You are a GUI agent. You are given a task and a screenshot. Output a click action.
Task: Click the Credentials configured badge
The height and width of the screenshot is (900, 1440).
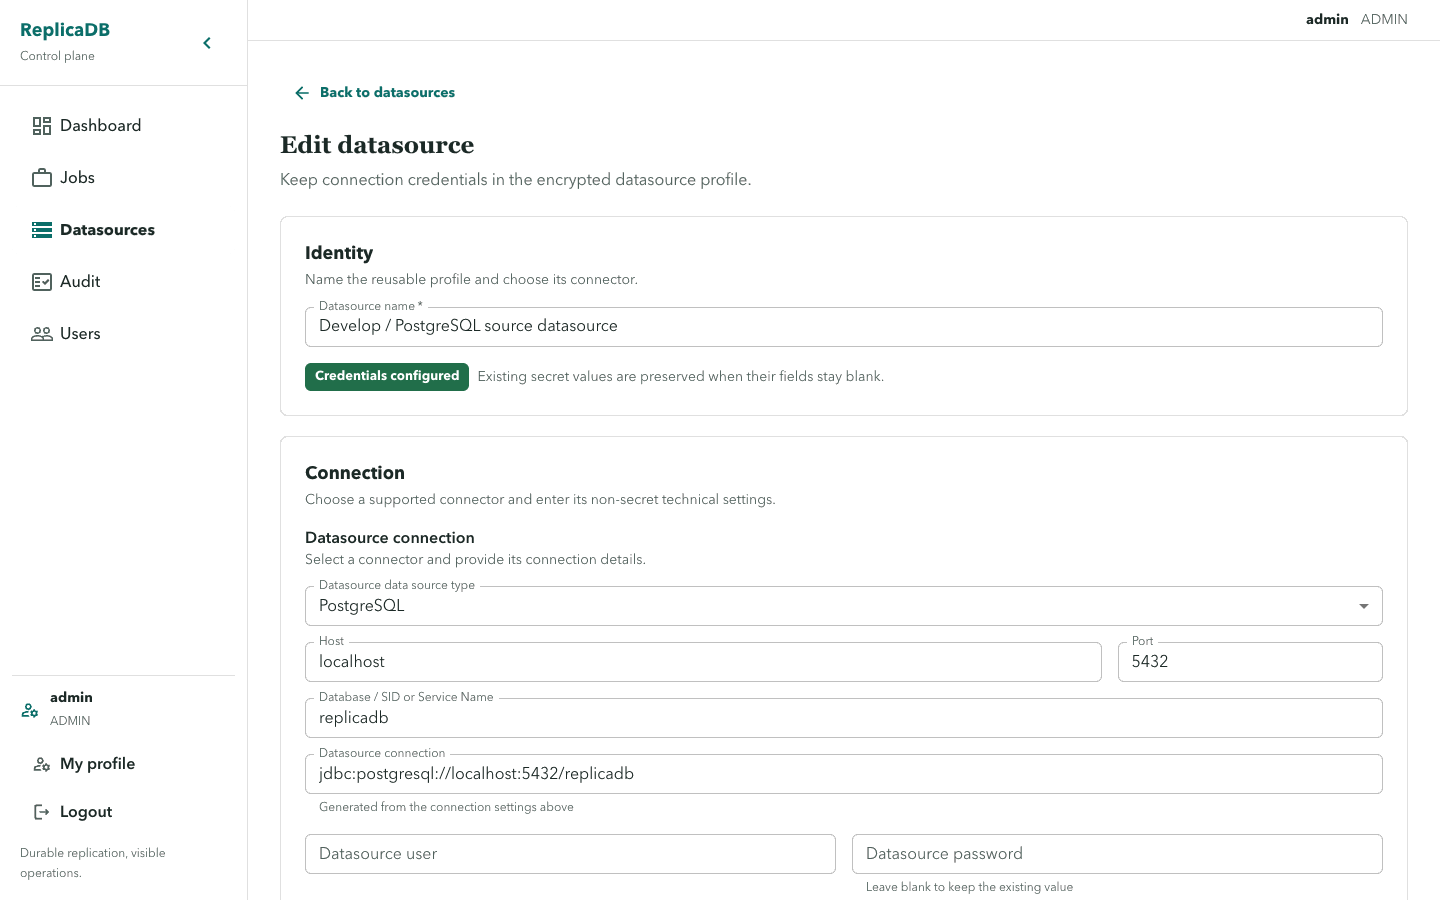pyautogui.click(x=387, y=377)
